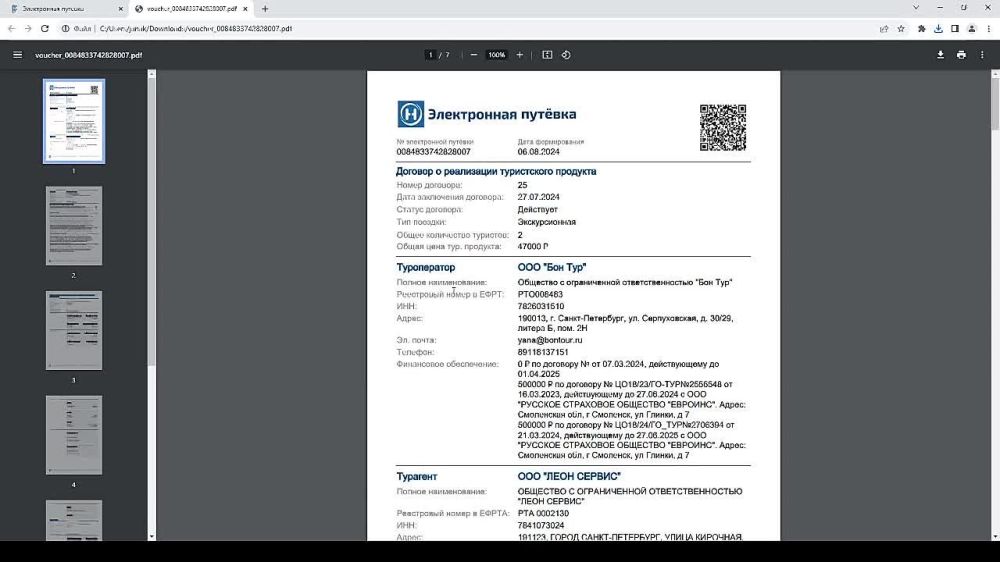Jump to page 3 thumbnail

pyautogui.click(x=74, y=330)
